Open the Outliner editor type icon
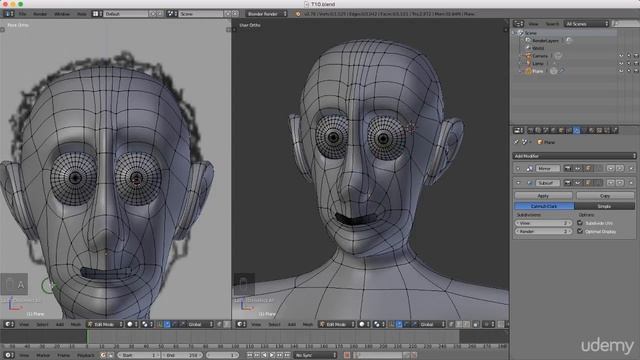 518,24
